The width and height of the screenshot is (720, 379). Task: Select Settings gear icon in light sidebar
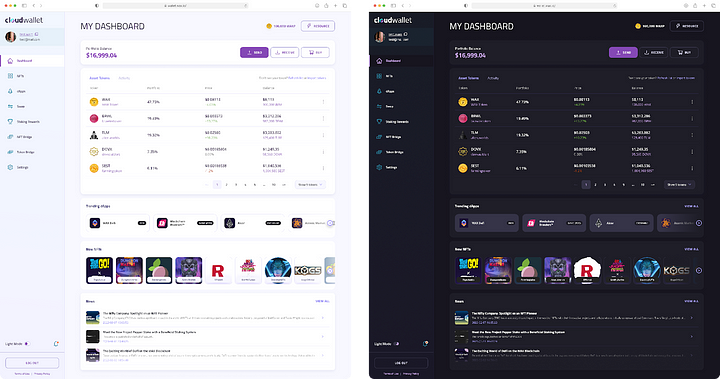tap(10, 167)
